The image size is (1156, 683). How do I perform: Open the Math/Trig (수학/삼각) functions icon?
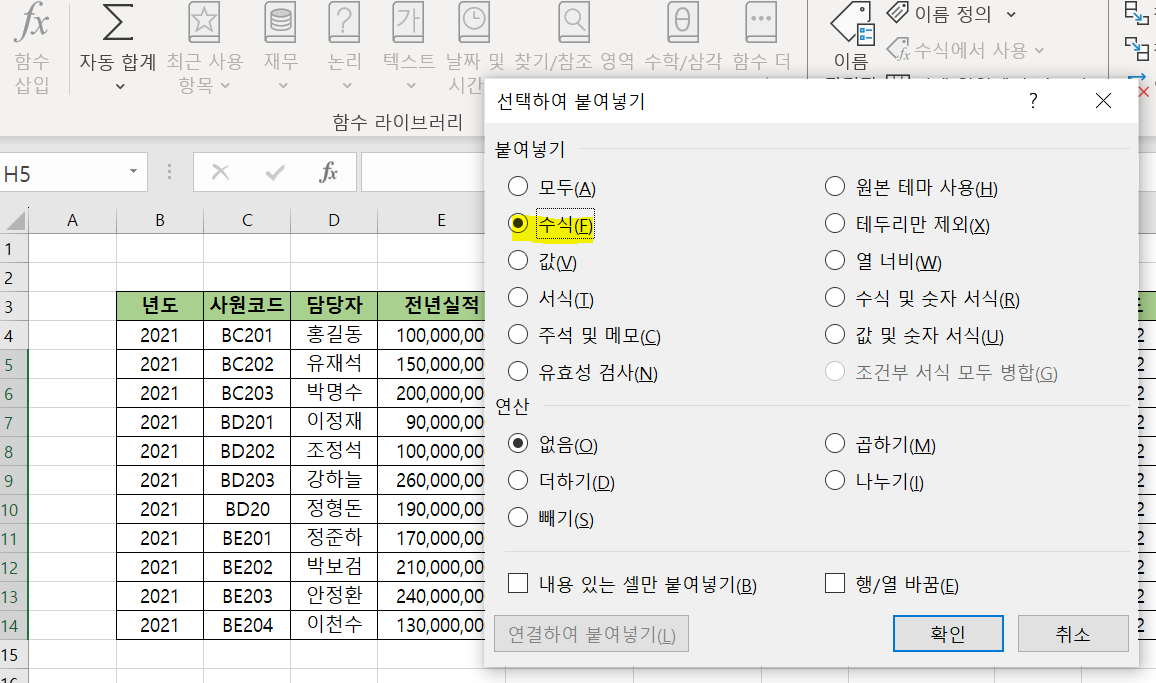683,21
